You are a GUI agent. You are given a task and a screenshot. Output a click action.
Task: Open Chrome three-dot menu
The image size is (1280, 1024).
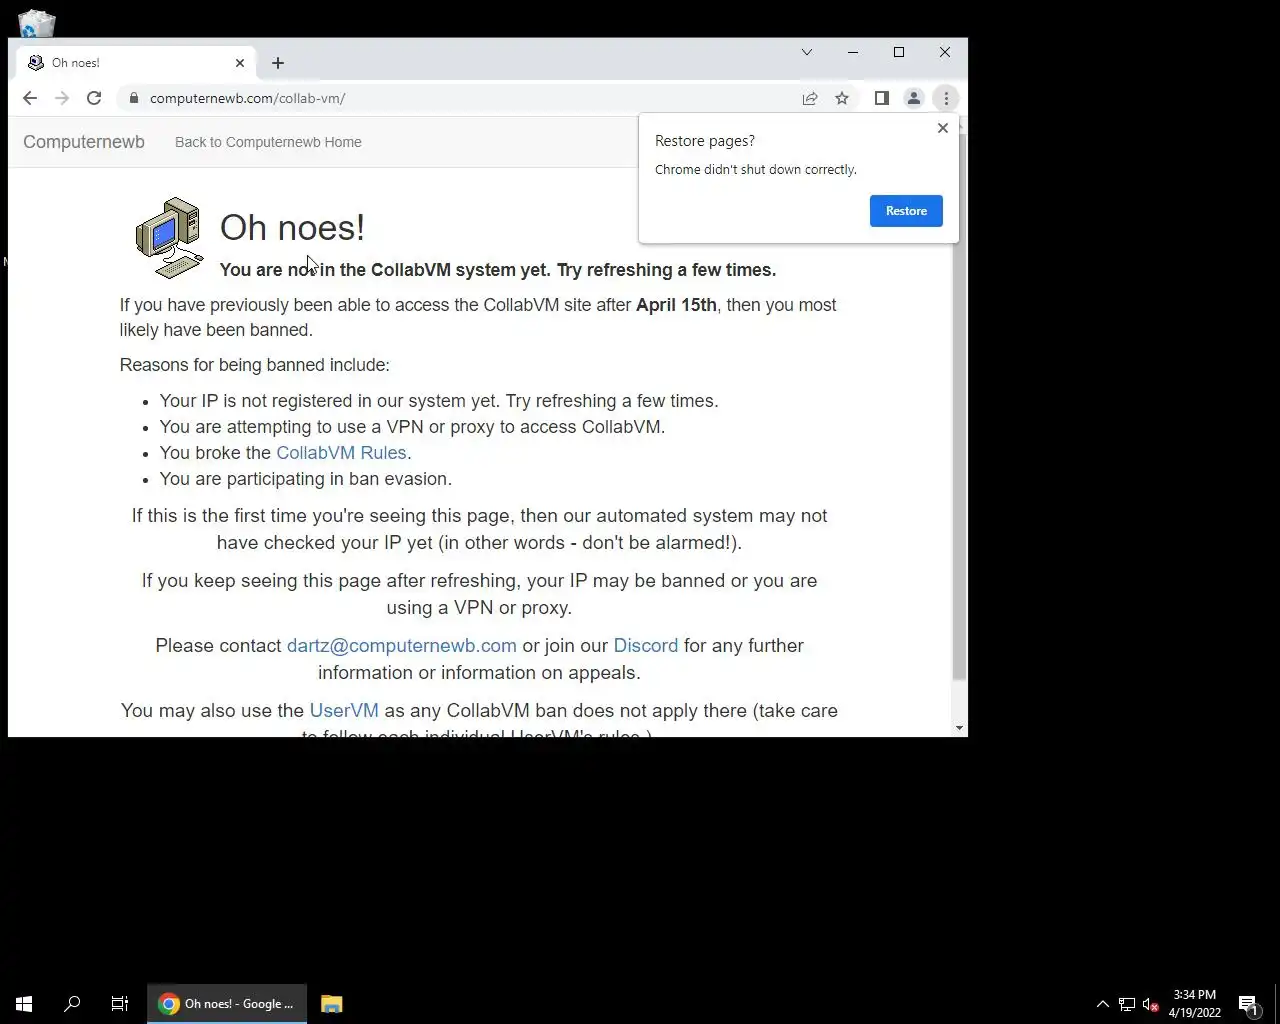coord(946,98)
